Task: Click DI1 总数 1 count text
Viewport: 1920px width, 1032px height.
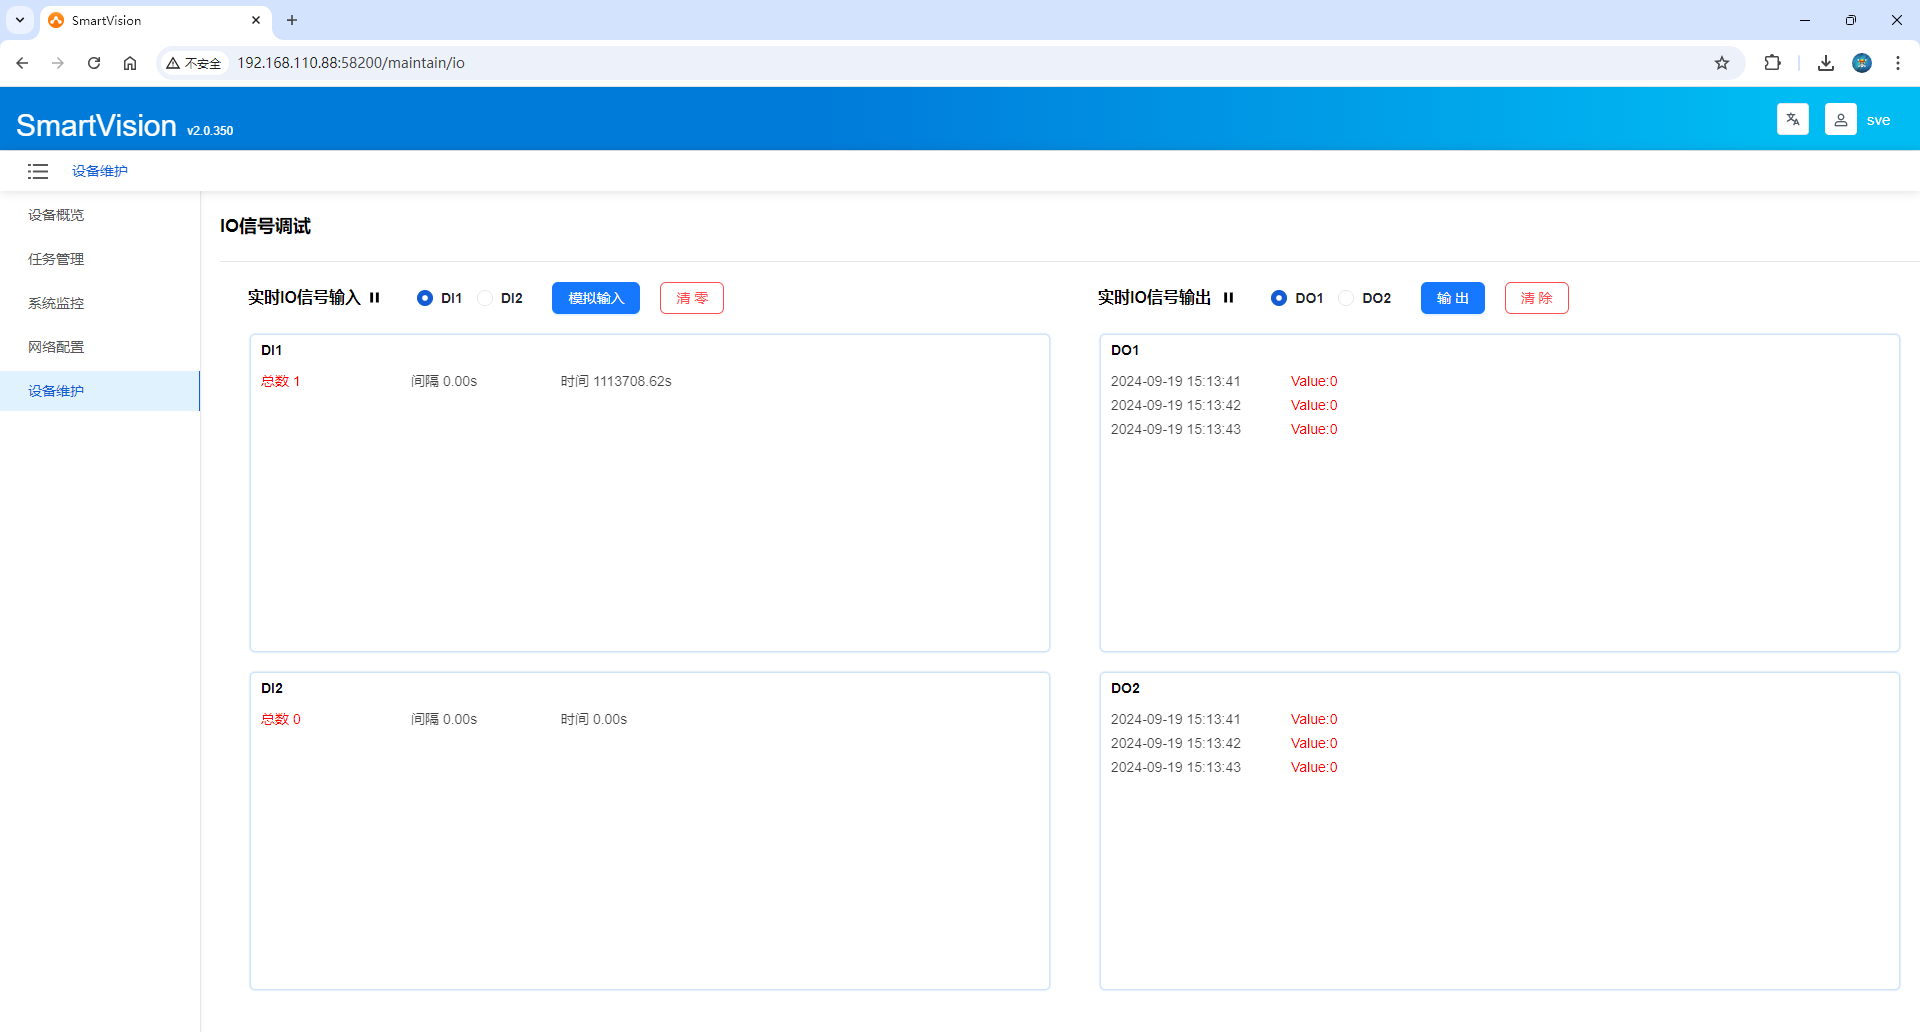Action: pos(281,381)
